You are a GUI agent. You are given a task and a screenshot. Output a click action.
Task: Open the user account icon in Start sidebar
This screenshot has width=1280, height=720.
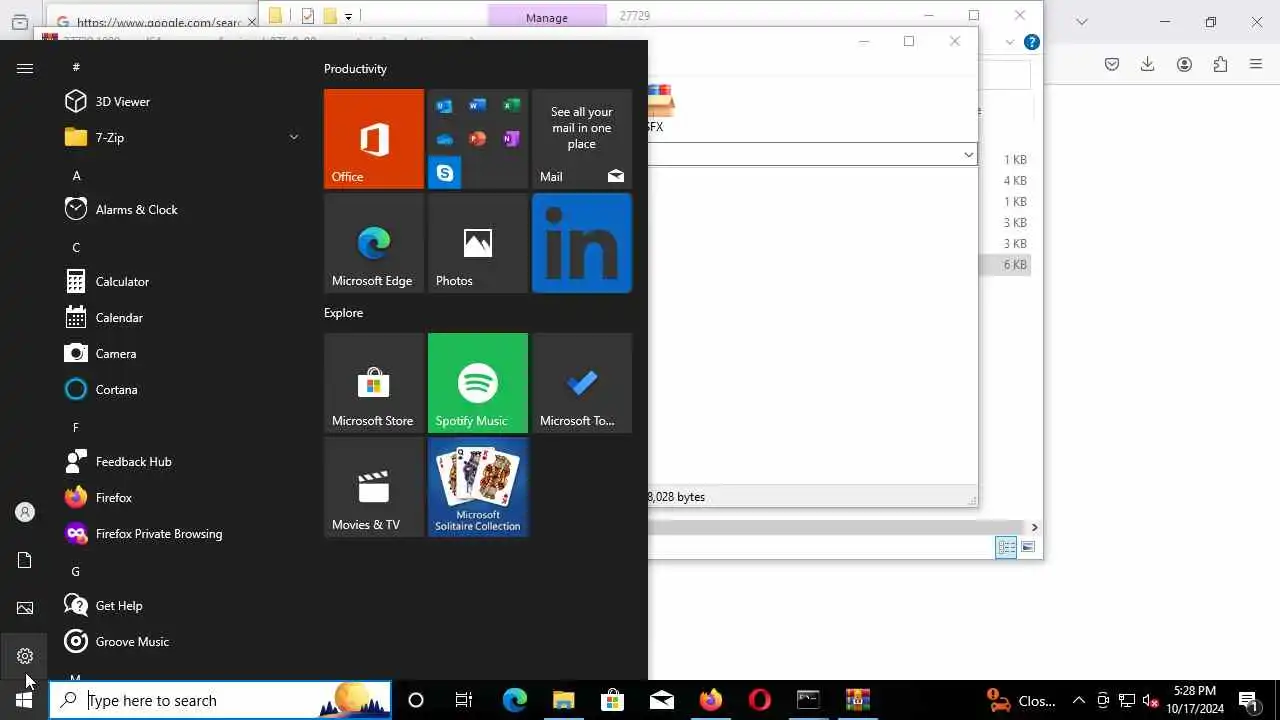click(x=25, y=512)
